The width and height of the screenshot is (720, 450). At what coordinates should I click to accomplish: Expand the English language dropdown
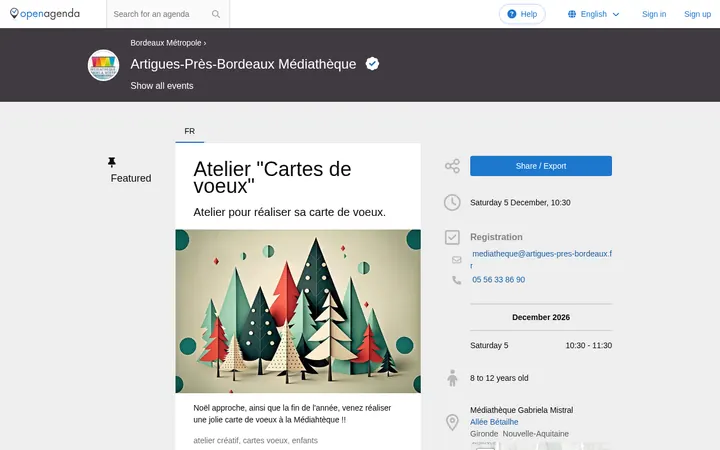[x=593, y=14]
